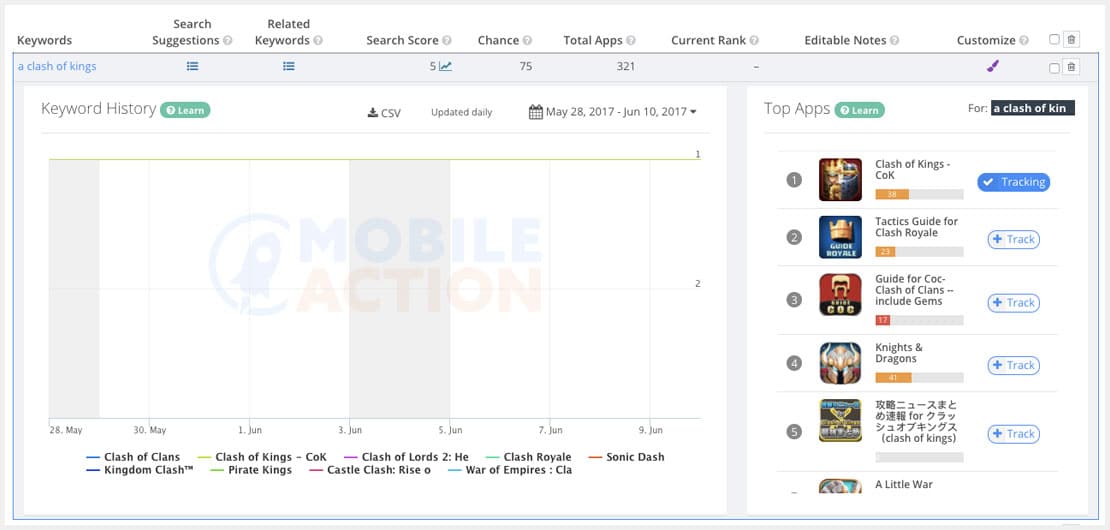The width and height of the screenshot is (1110, 530).
Task: Click the Chance column header
Action: coord(498,40)
